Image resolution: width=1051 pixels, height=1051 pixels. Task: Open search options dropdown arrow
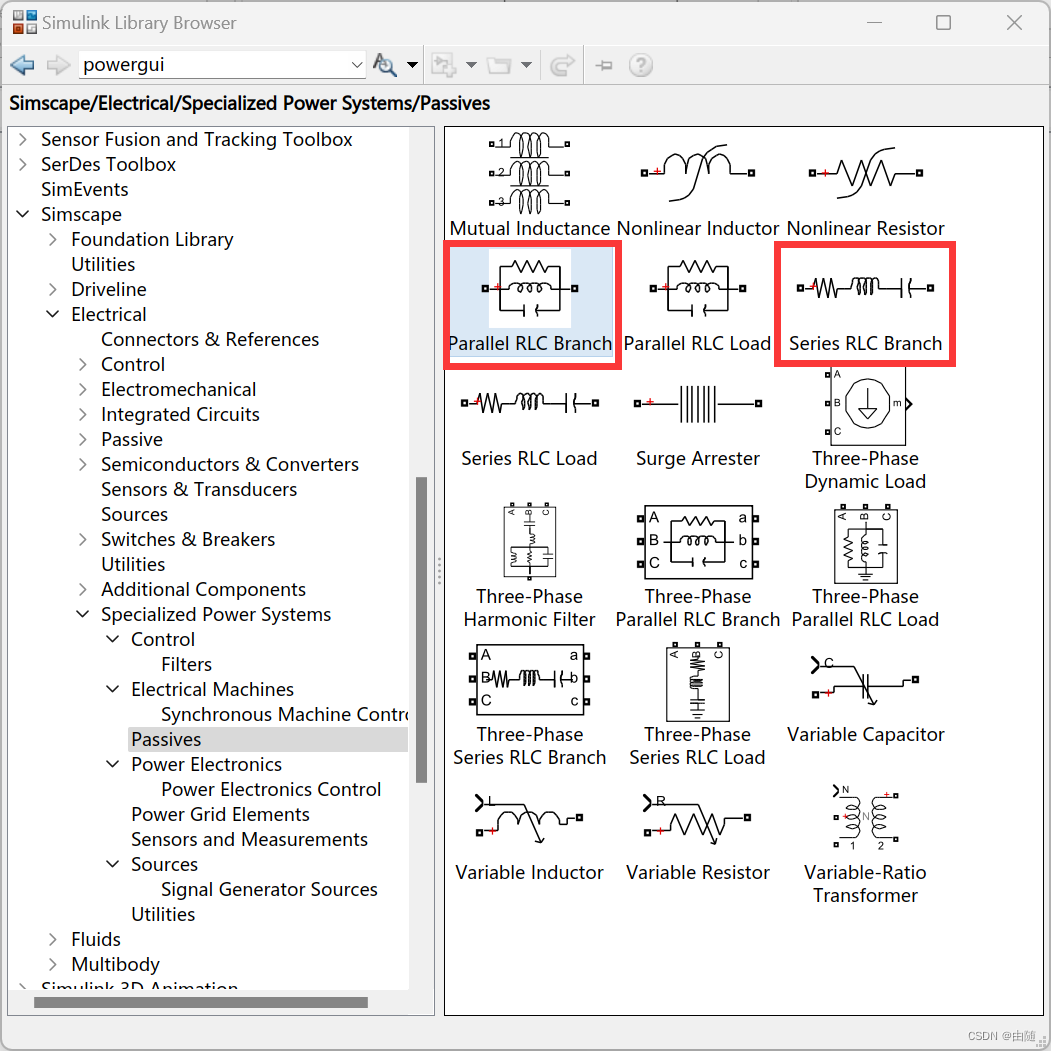412,65
